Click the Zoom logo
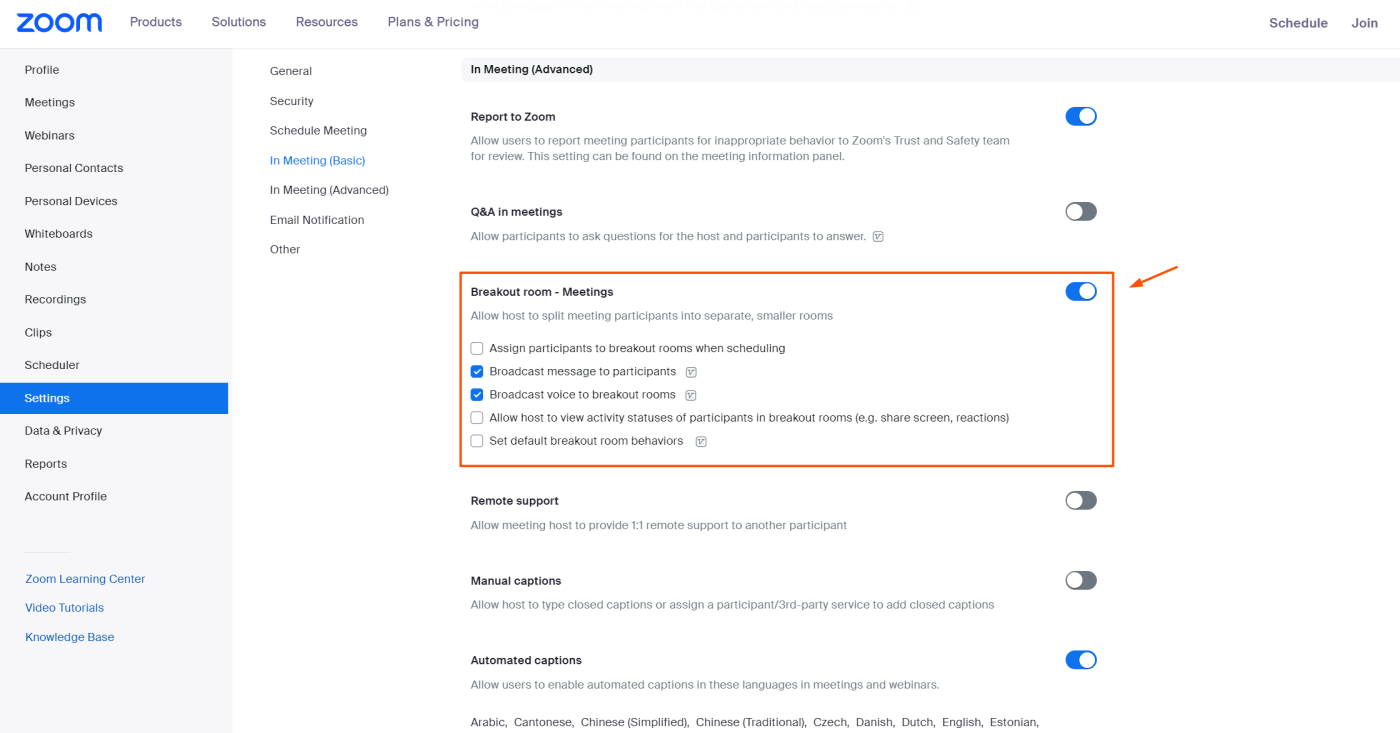The image size is (1400, 733). tap(59, 22)
